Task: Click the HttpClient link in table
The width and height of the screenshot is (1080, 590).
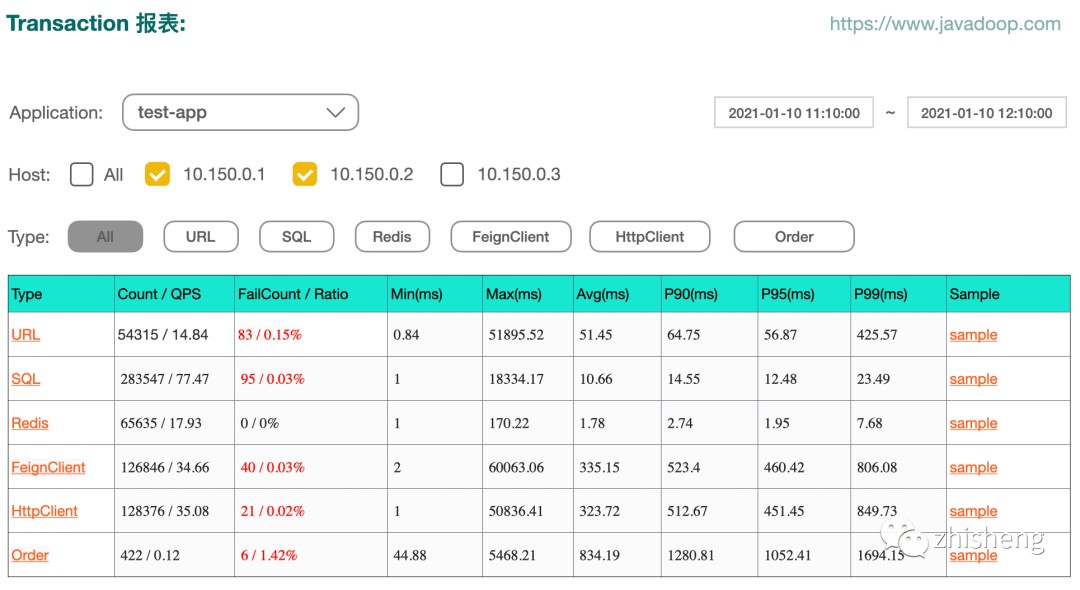Action: 44,511
